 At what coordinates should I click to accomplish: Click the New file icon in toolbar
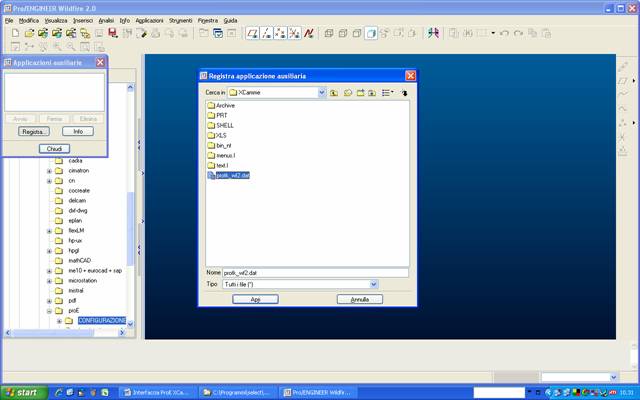tap(16, 33)
